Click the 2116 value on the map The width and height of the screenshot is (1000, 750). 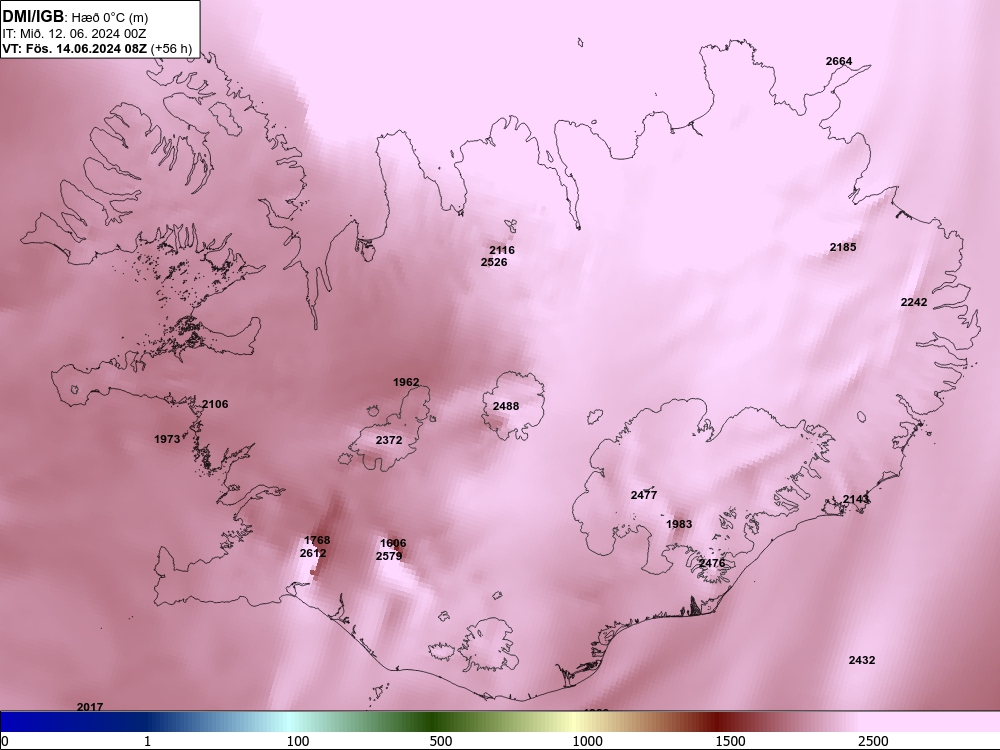tap(502, 250)
